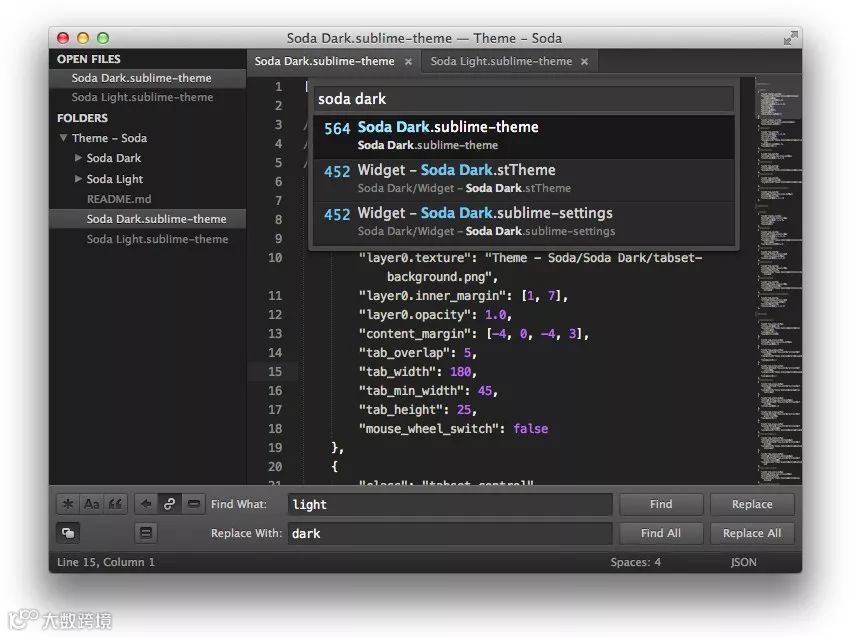Toggle wrap search option
Viewport: 850px width, 637px height.
coord(169,504)
